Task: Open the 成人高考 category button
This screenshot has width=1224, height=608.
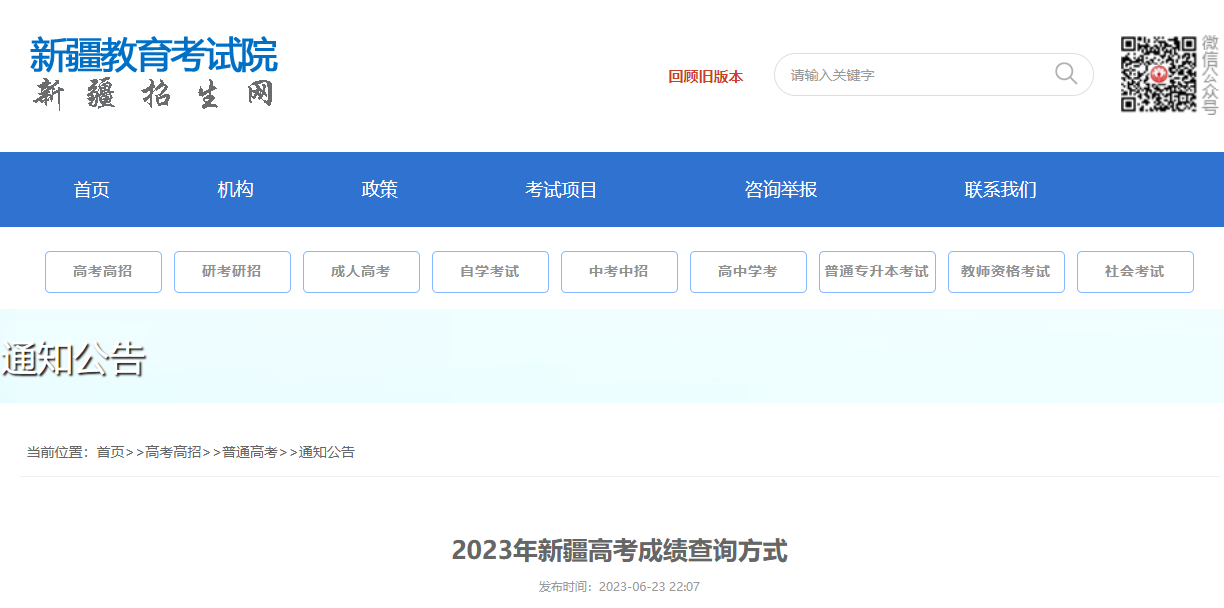Action: 361,272
